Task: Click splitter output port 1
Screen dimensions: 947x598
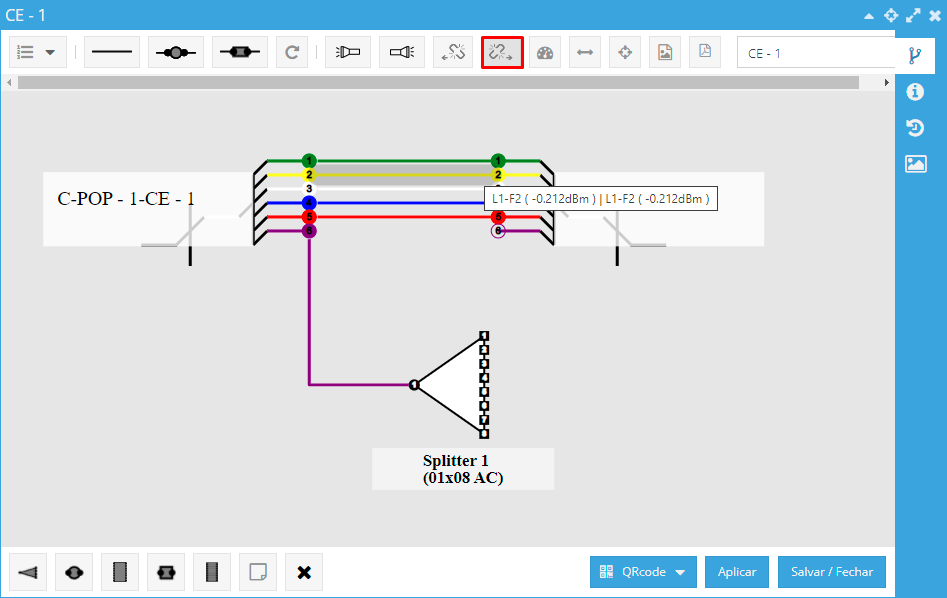Action: click(484, 336)
